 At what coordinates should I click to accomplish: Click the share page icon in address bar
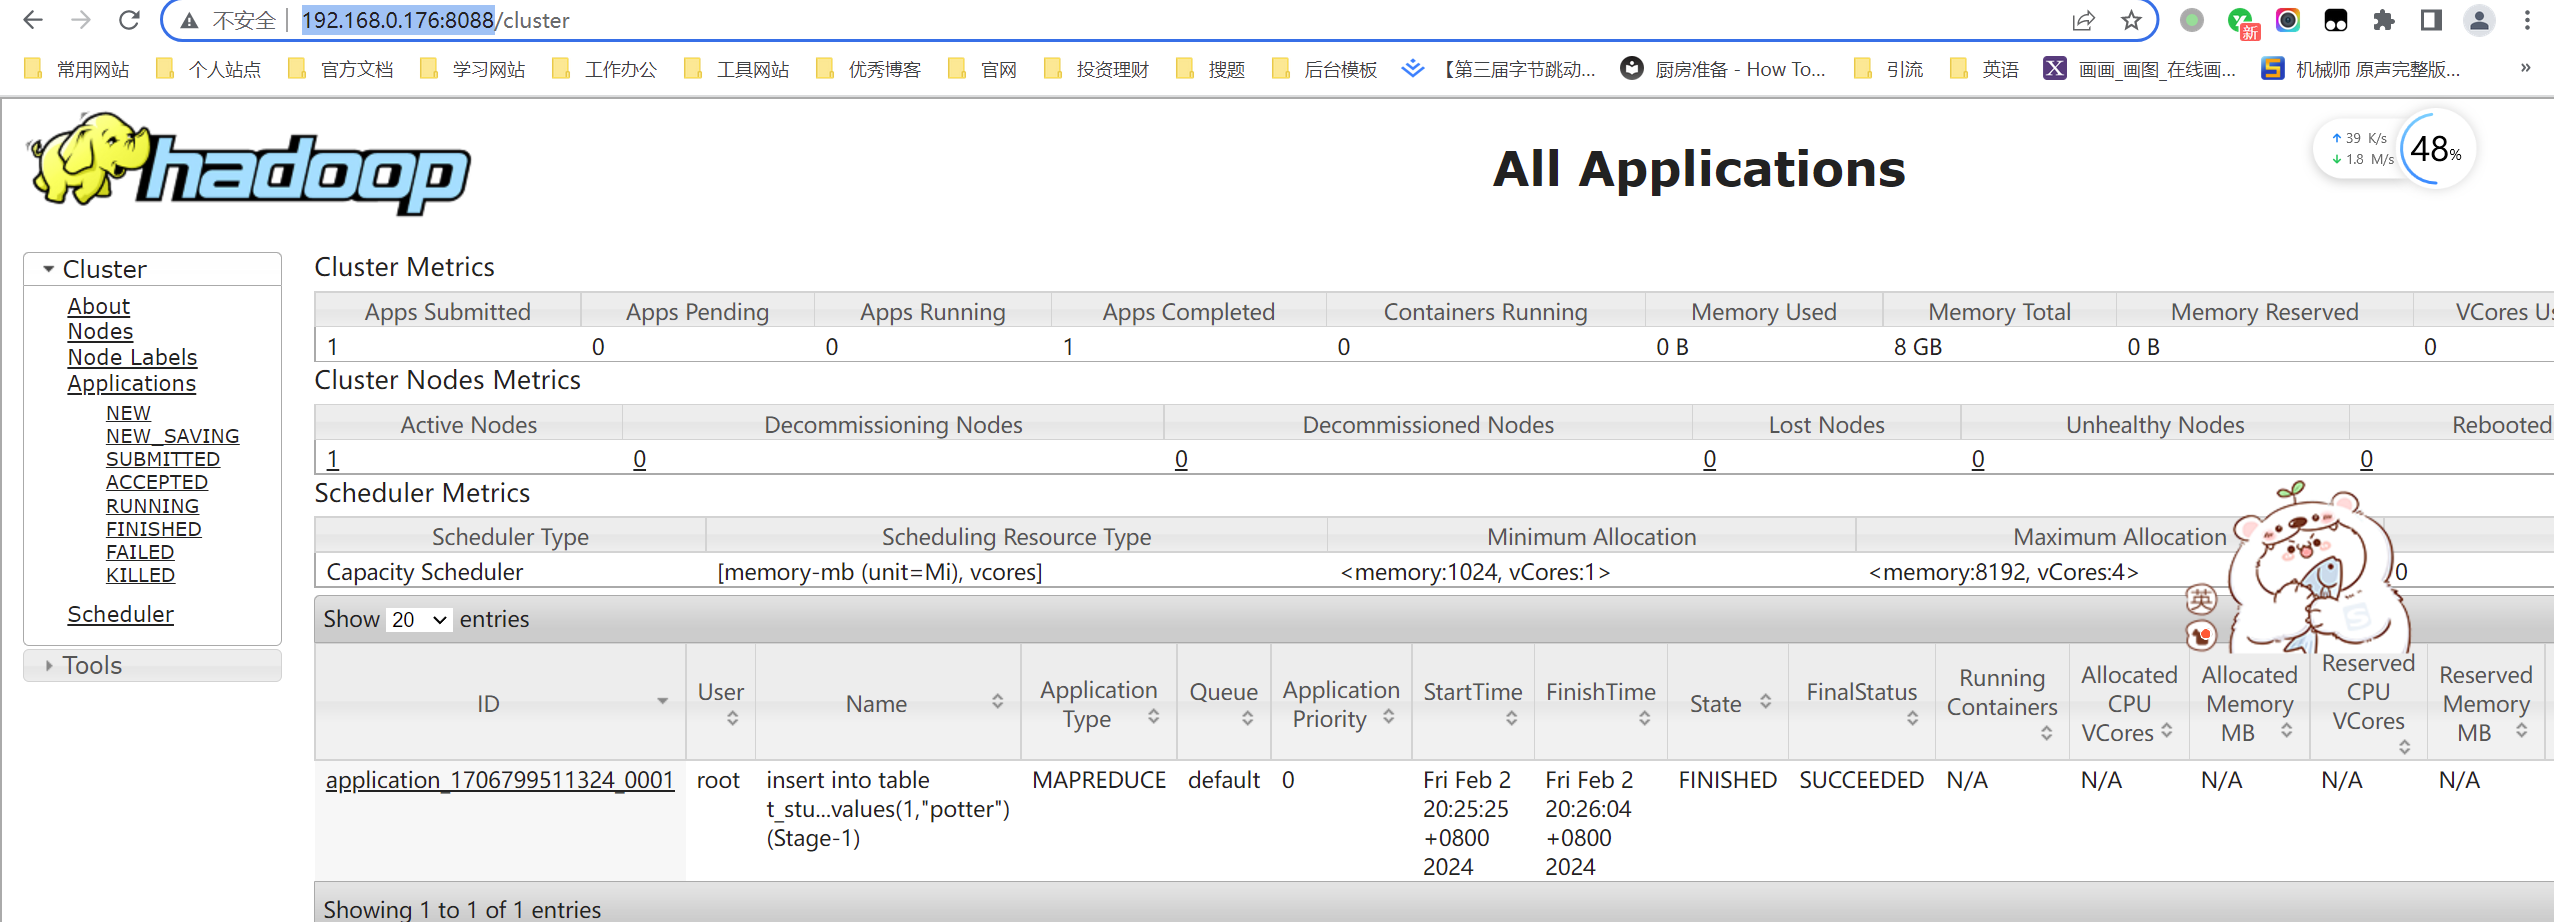(x=2083, y=20)
